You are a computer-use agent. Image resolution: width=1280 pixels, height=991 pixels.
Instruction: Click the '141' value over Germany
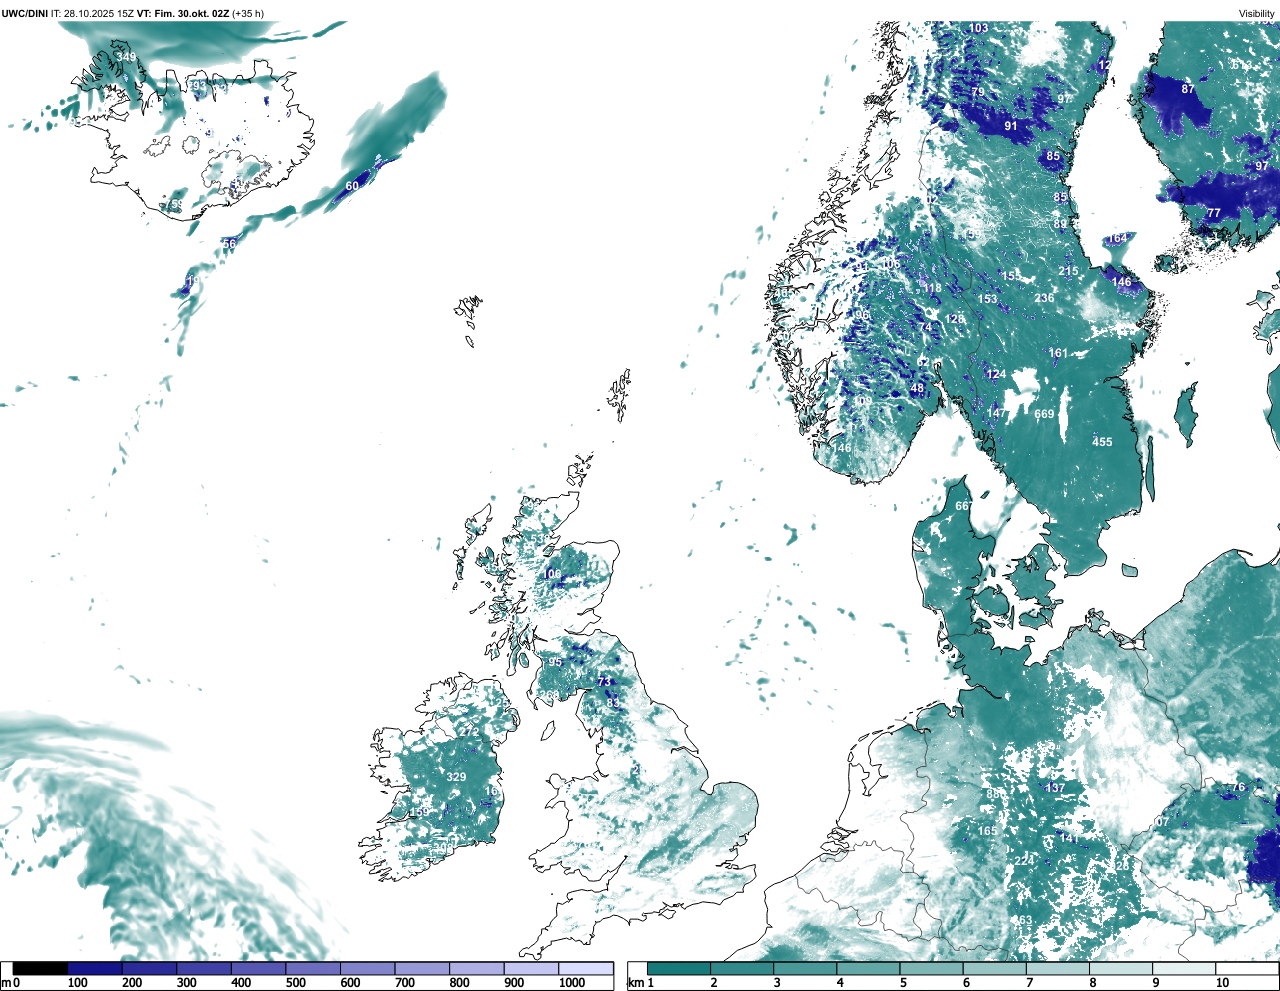1069,838
